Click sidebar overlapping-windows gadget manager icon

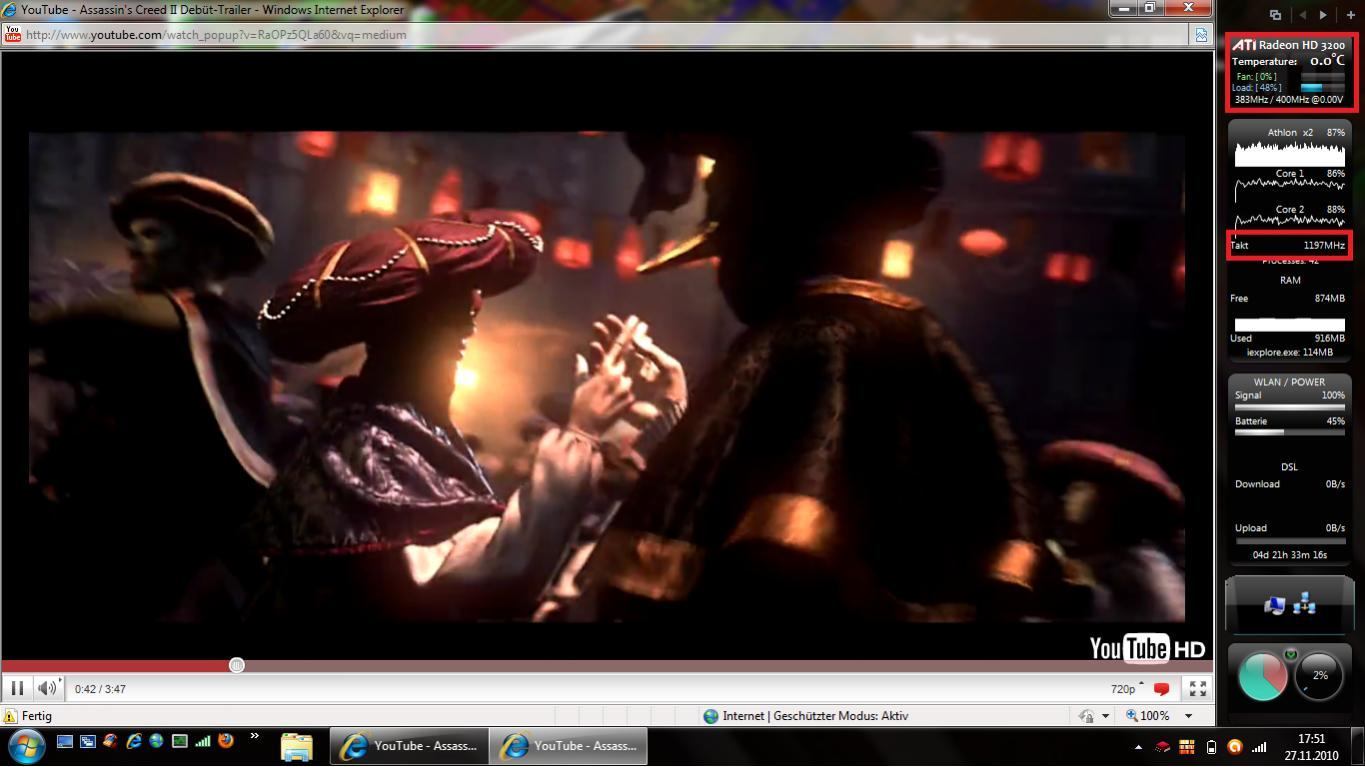[x=1275, y=15]
